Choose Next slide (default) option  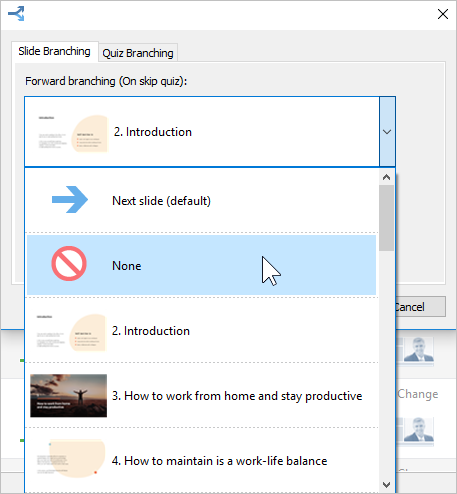pyautogui.click(x=201, y=201)
